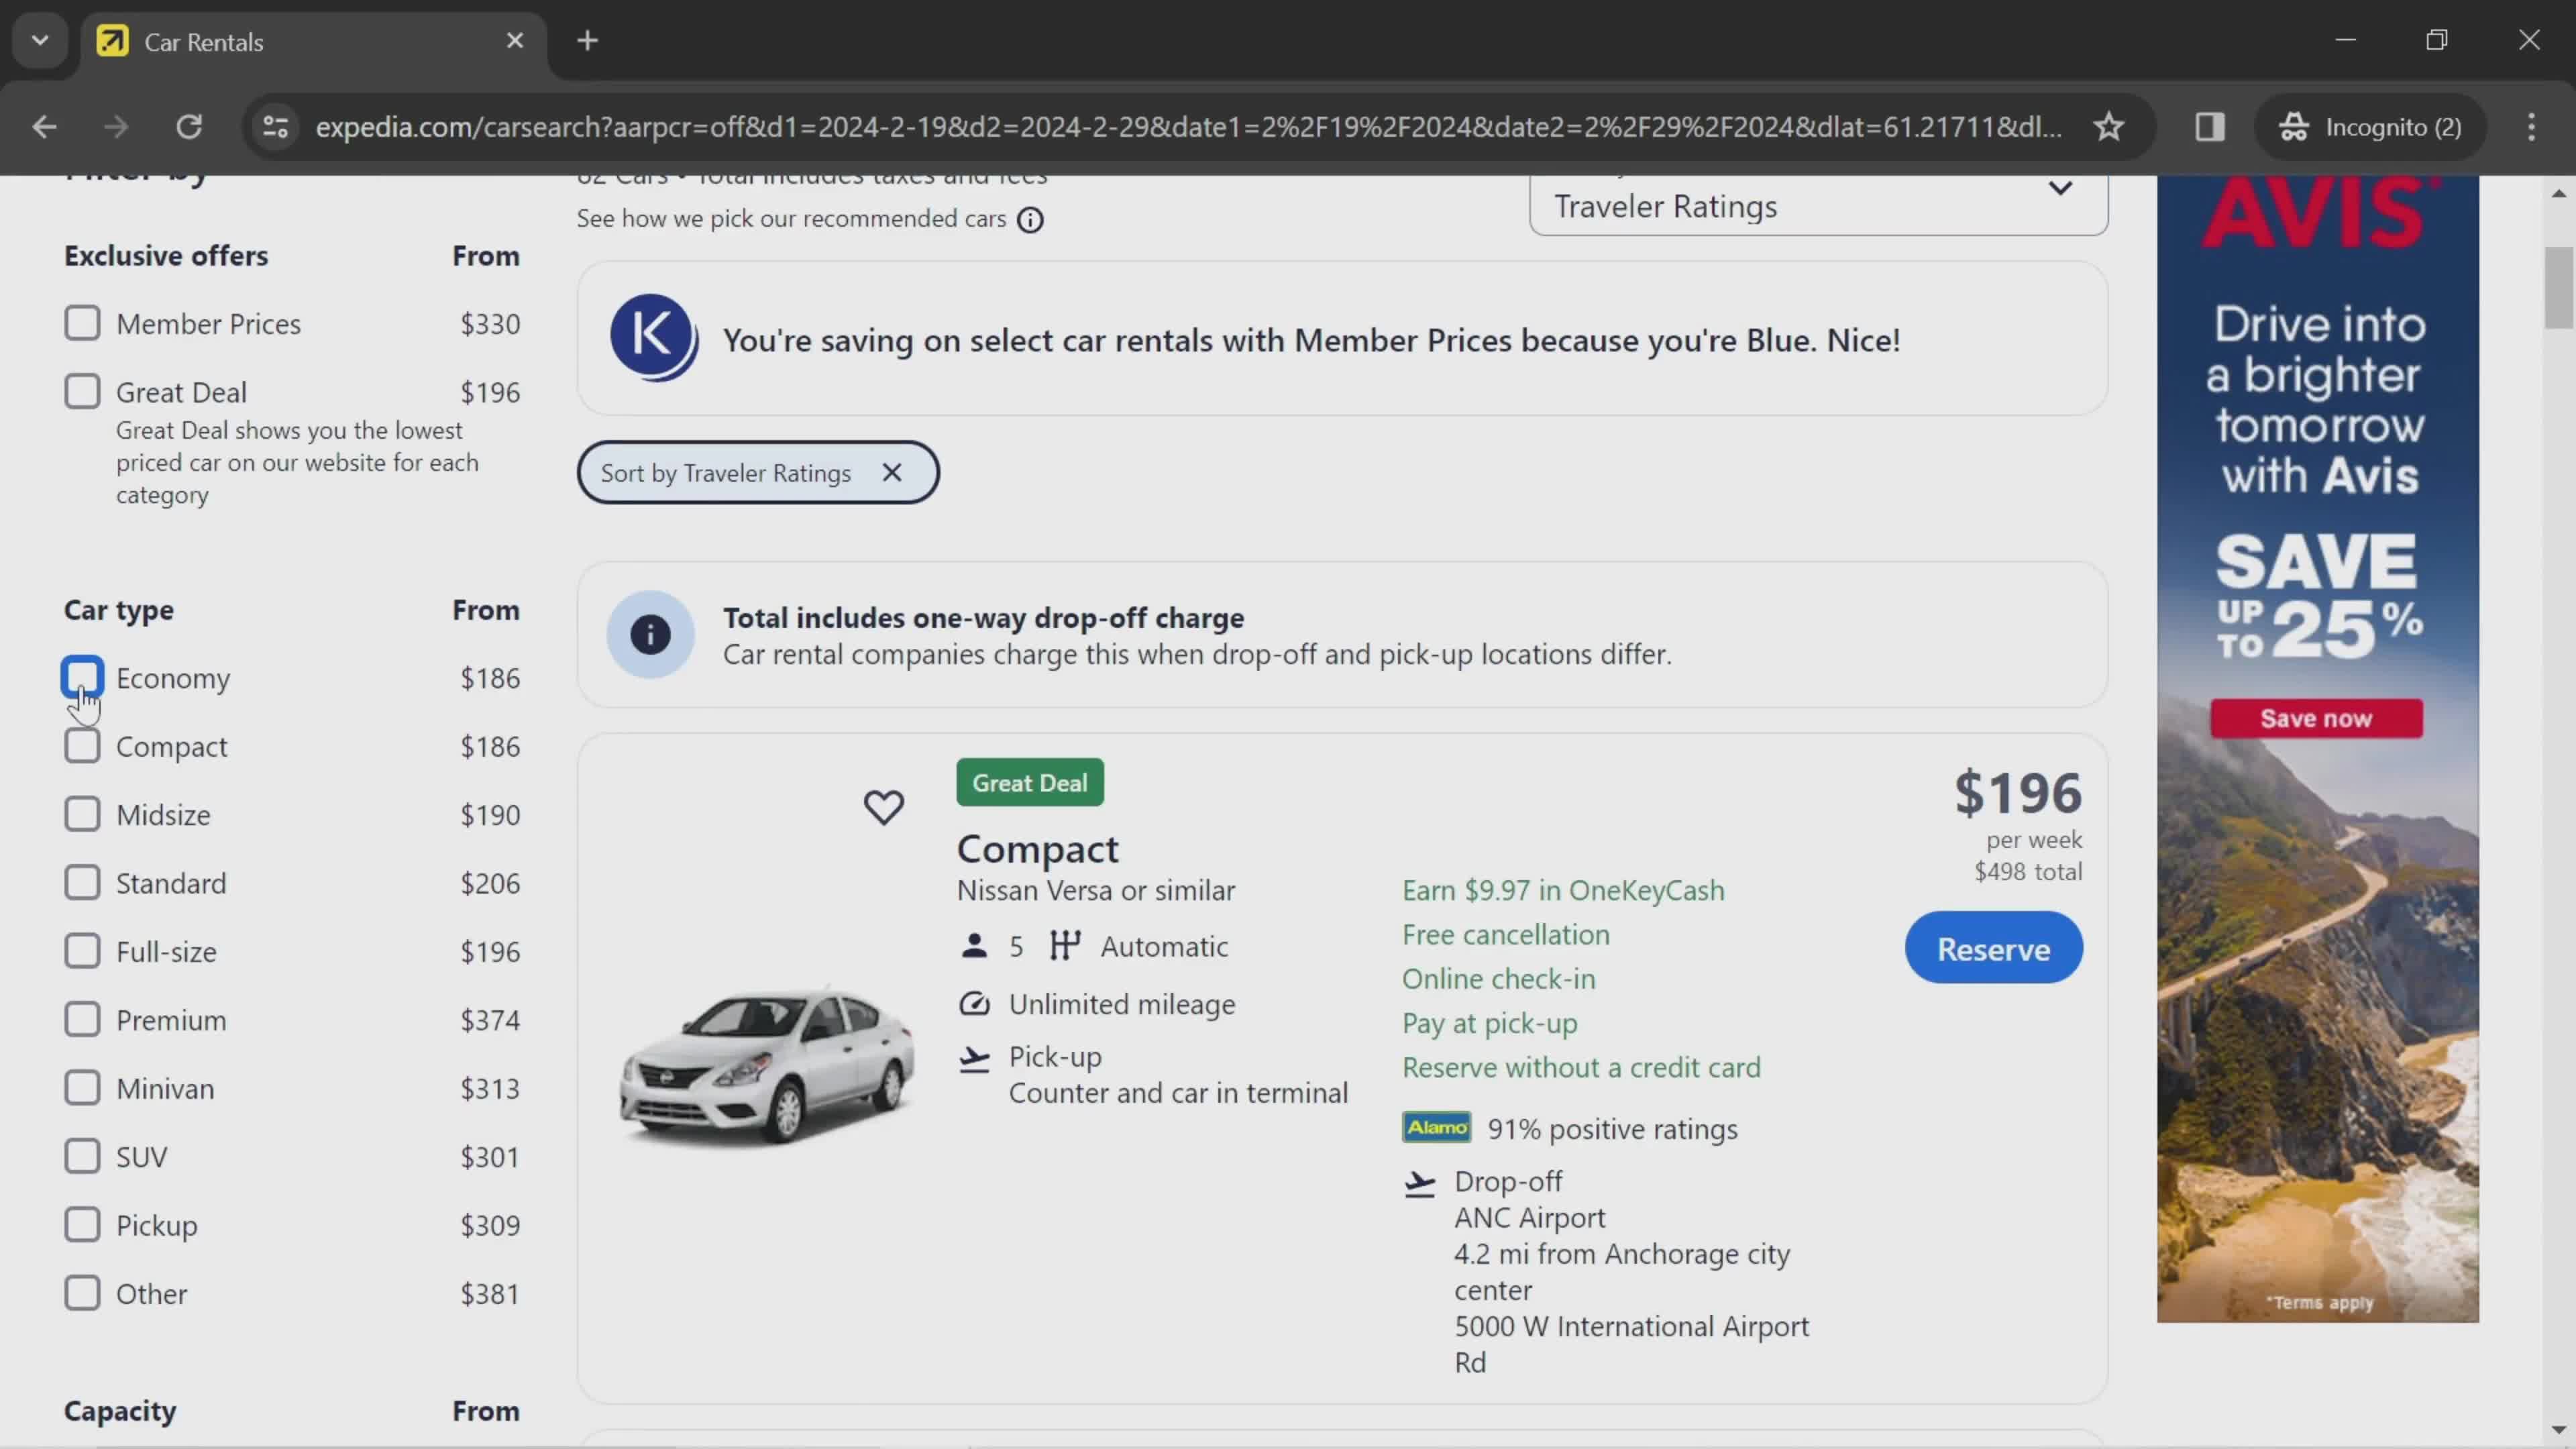The width and height of the screenshot is (2576, 1449).
Task: Click the URL address bar
Action: tap(1187, 127)
